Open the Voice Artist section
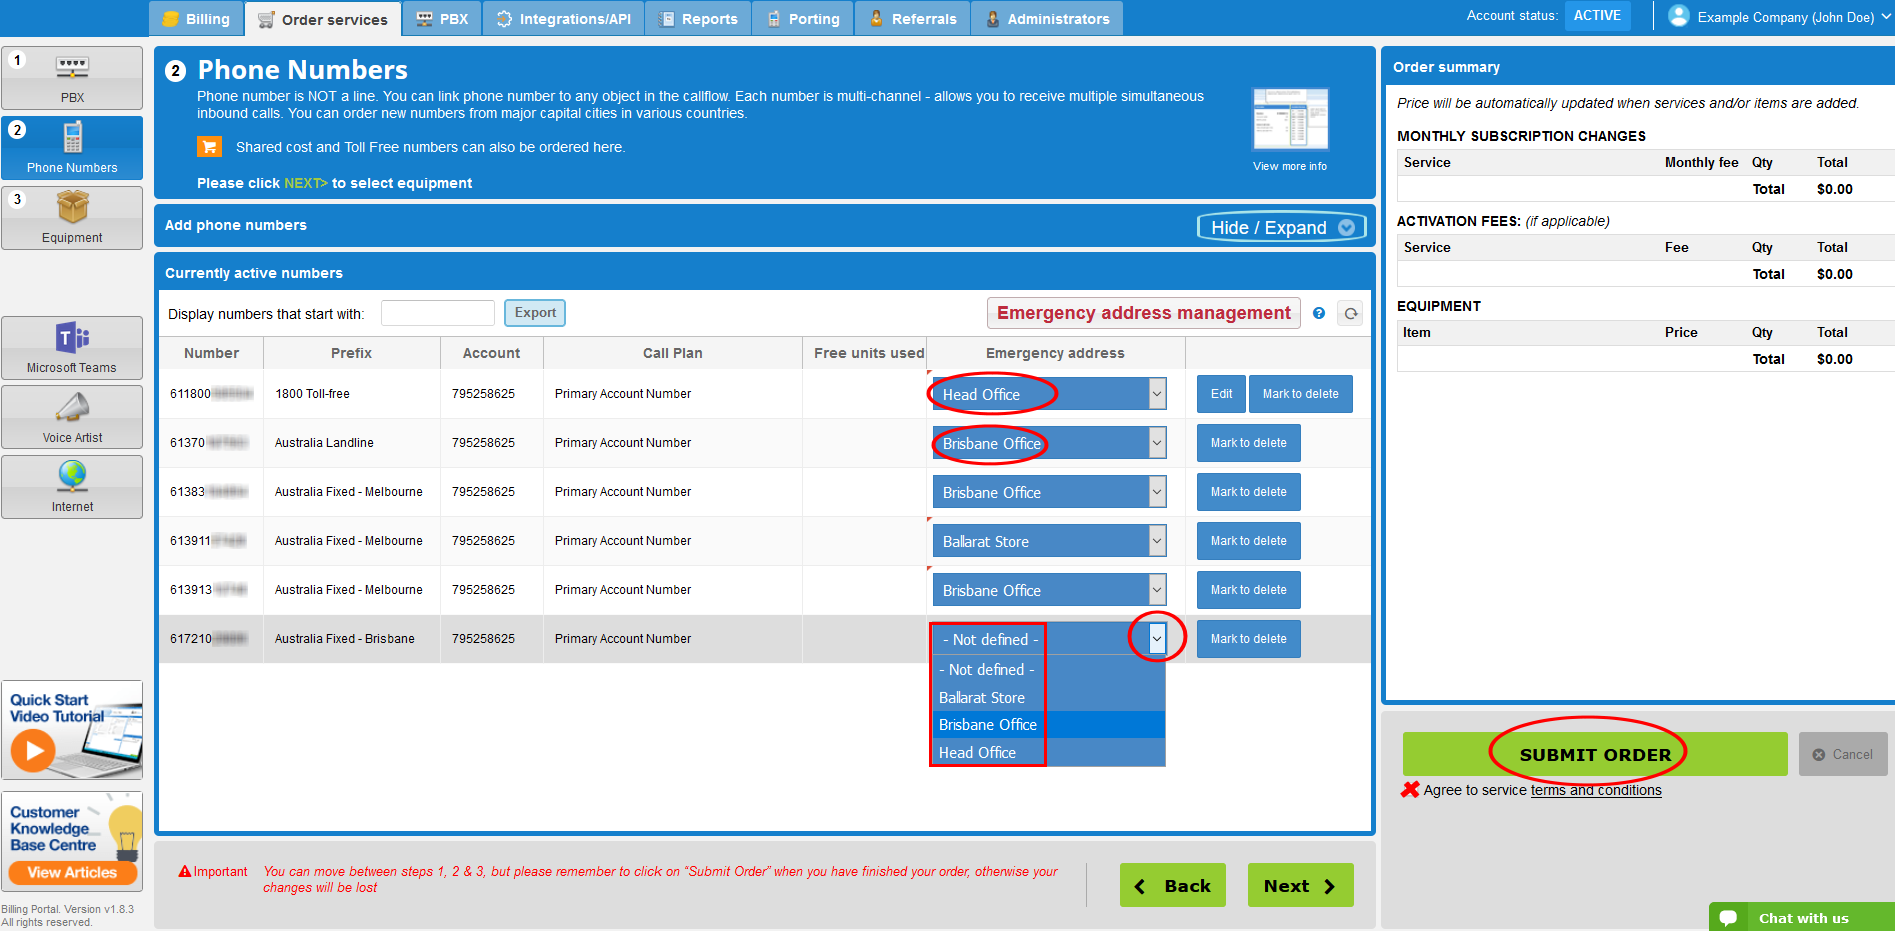Image resolution: width=1895 pixels, height=931 pixels. point(72,409)
